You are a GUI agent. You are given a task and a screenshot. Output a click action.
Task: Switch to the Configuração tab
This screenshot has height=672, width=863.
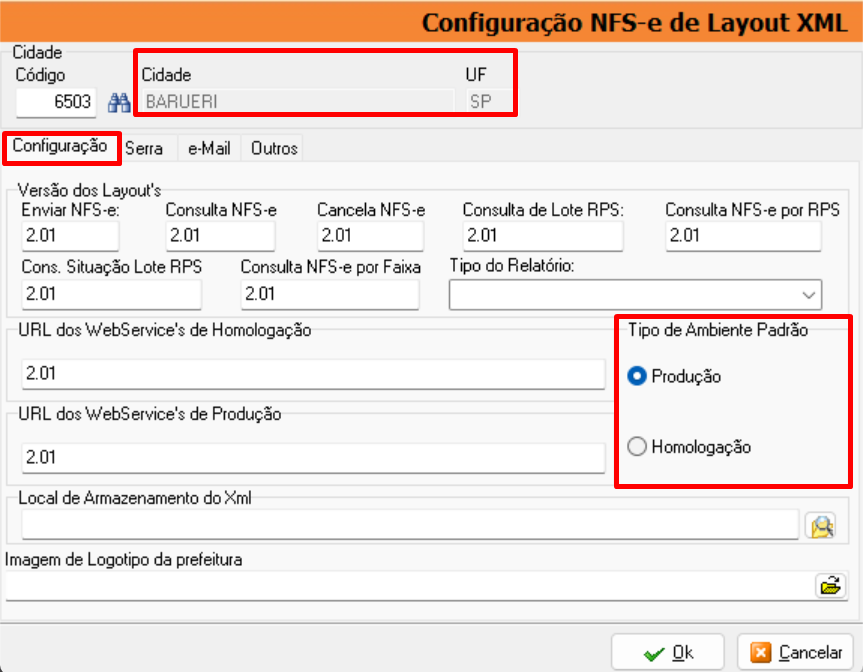(60, 146)
